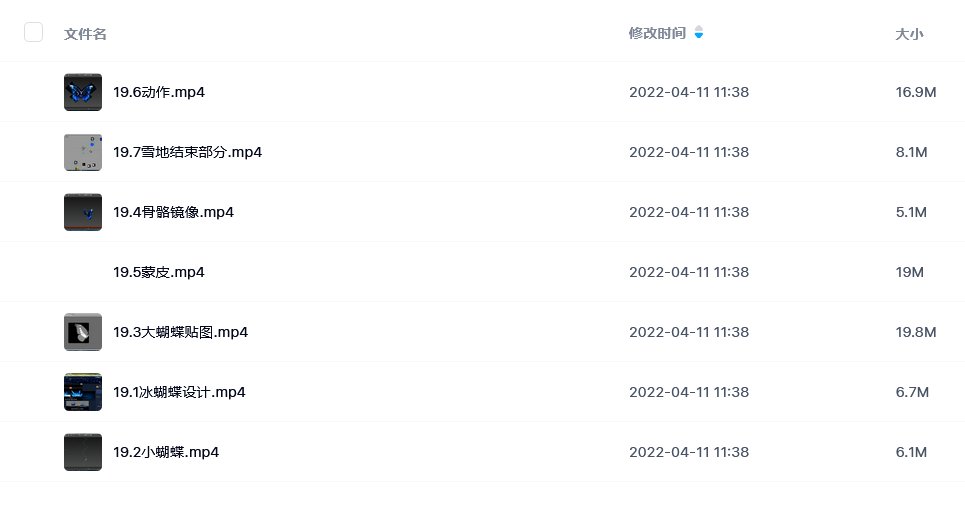The width and height of the screenshot is (965, 509).
Task: Open the file 19.7雪地结束部分.mp4
Action: coord(188,152)
